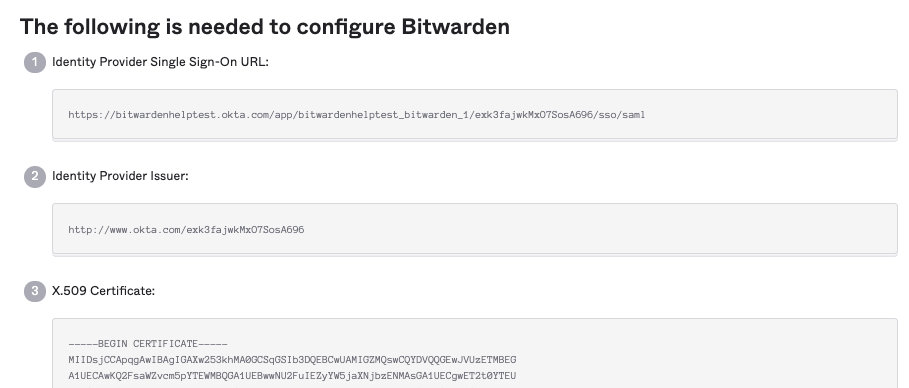Click the Identity Provider Issuer label
Screen dimensions: 909x388
(121, 176)
